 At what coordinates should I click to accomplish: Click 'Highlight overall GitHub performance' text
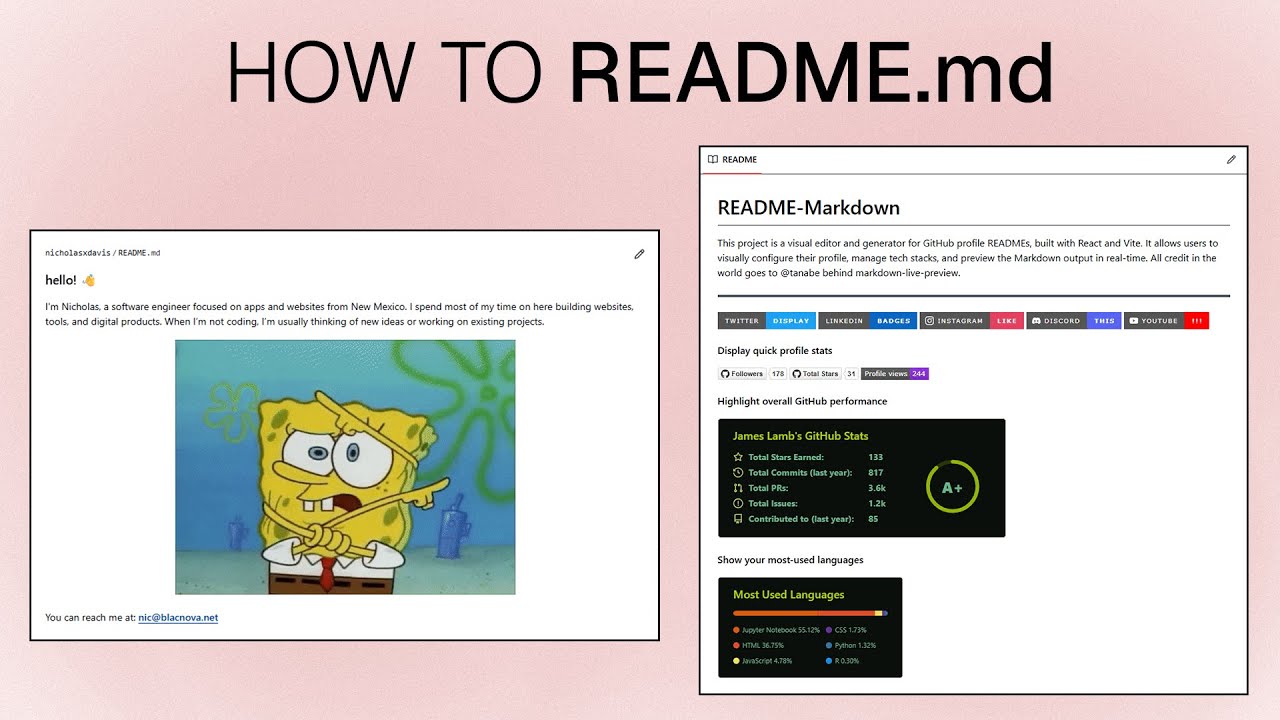pyautogui.click(x=802, y=402)
